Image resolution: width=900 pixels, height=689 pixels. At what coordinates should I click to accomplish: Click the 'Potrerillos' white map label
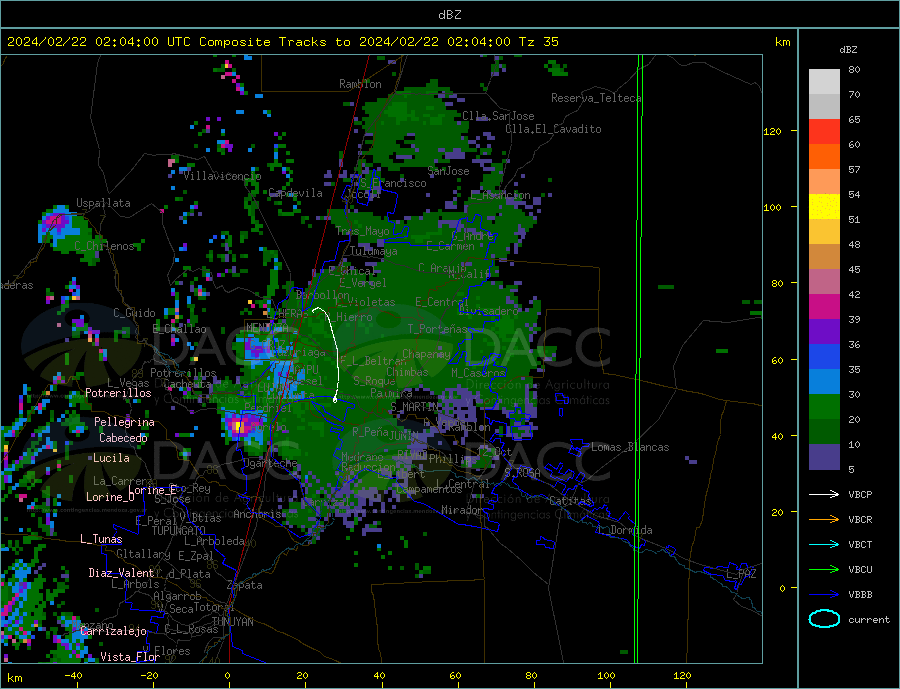coord(118,393)
